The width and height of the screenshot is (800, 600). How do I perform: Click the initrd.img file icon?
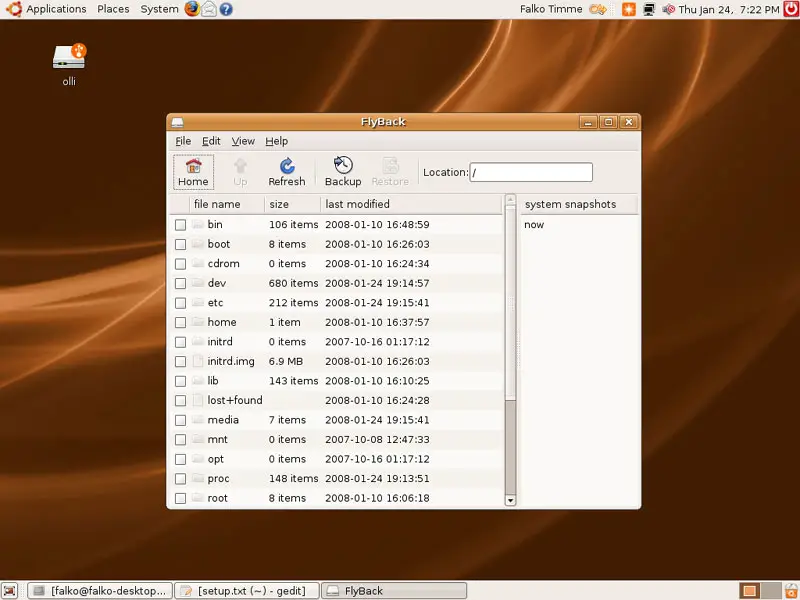198,361
